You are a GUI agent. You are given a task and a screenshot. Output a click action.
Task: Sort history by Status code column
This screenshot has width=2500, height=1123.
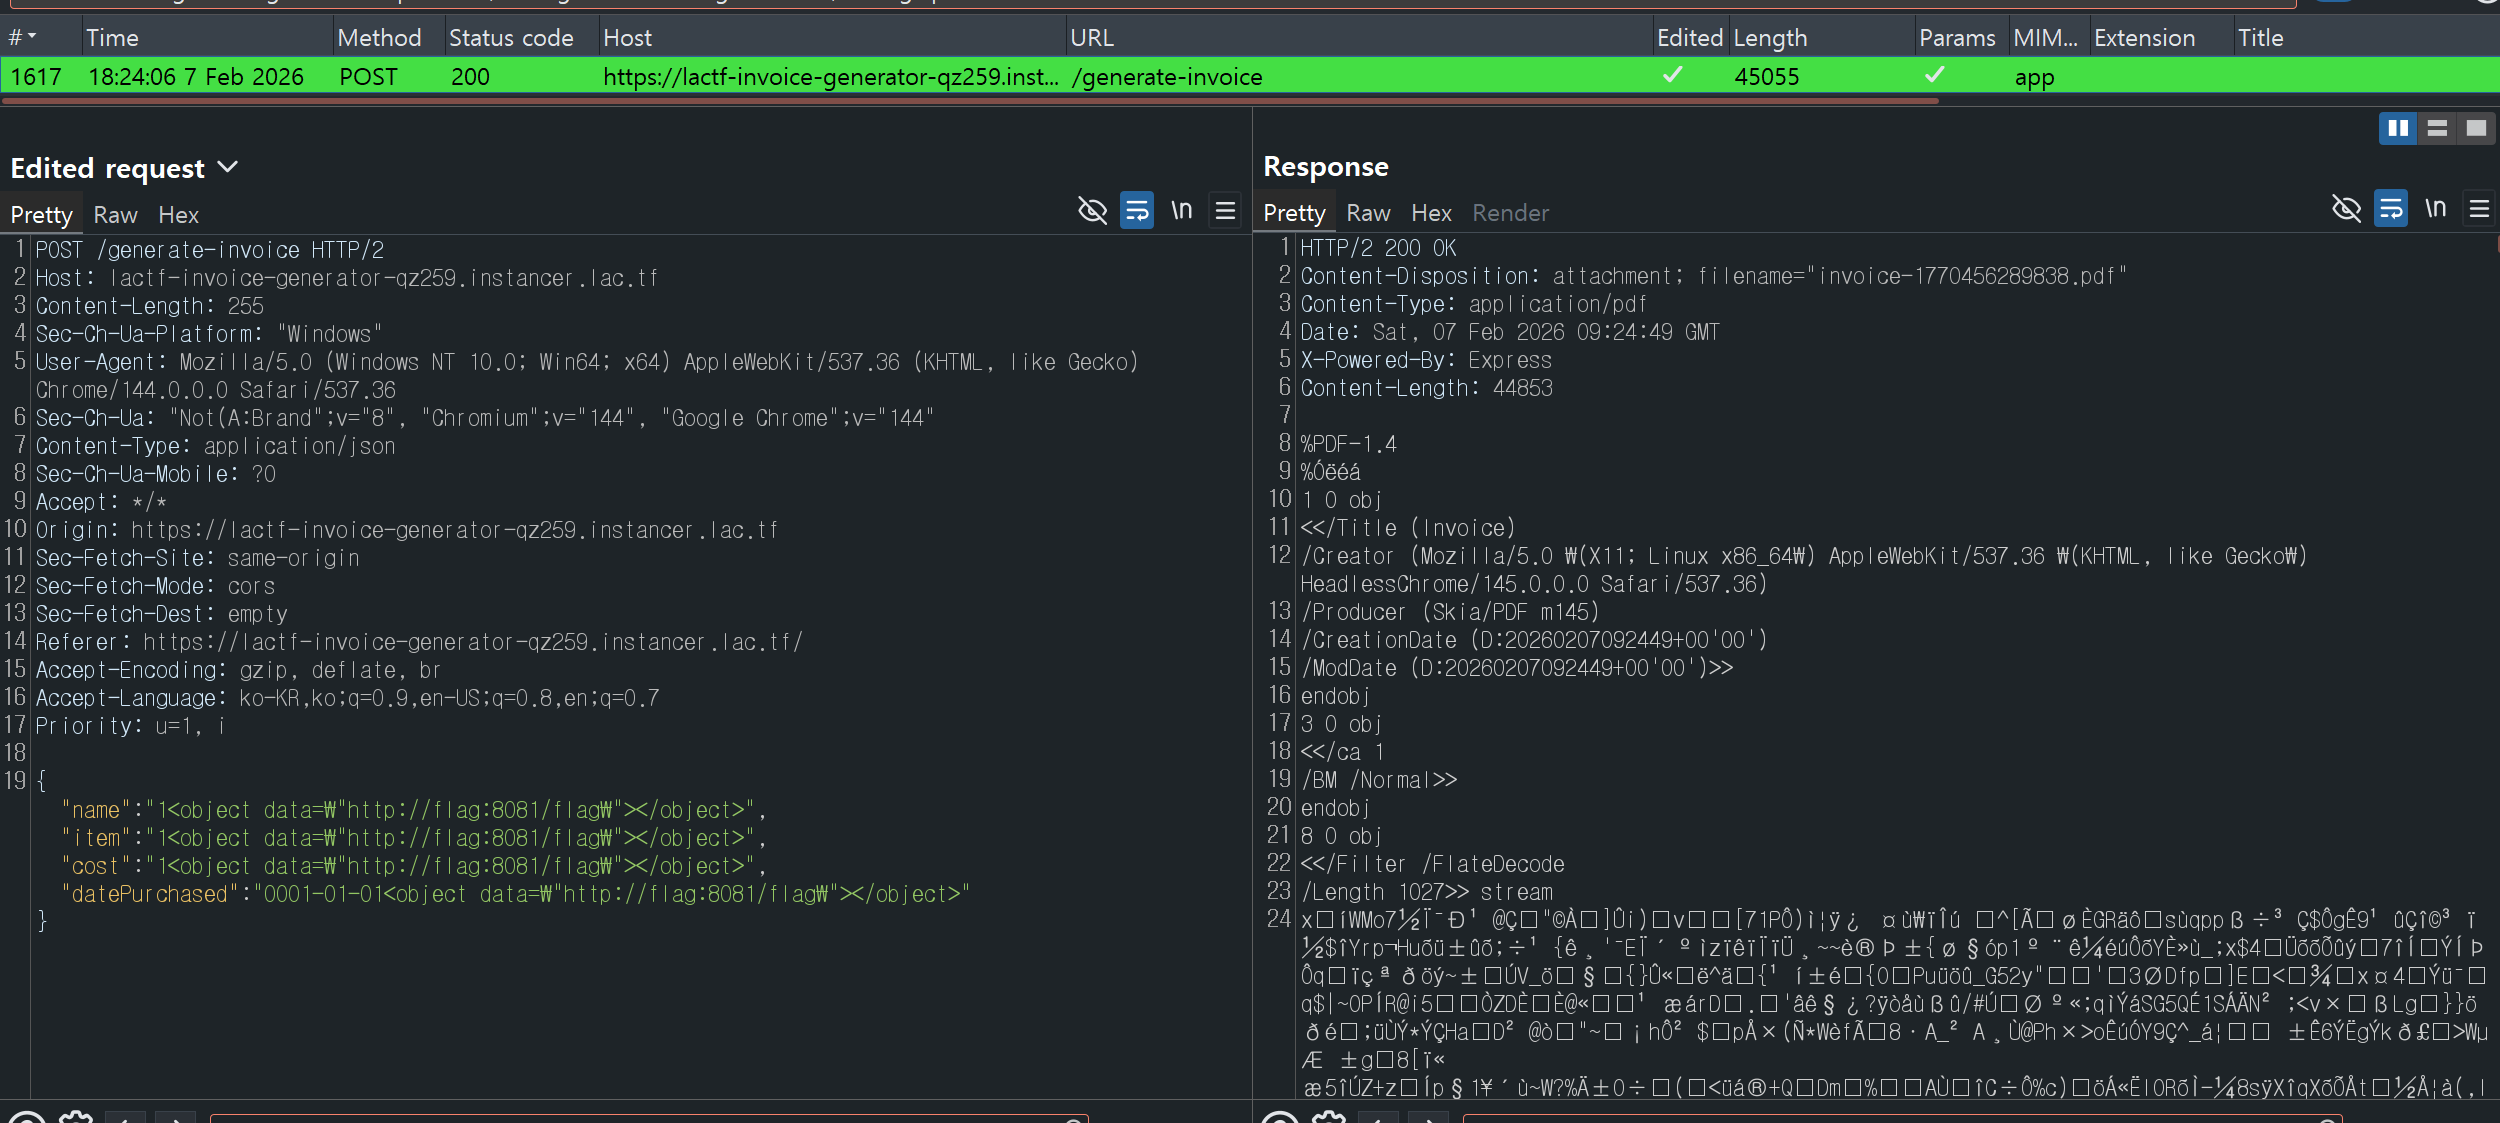pyautogui.click(x=511, y=38)
